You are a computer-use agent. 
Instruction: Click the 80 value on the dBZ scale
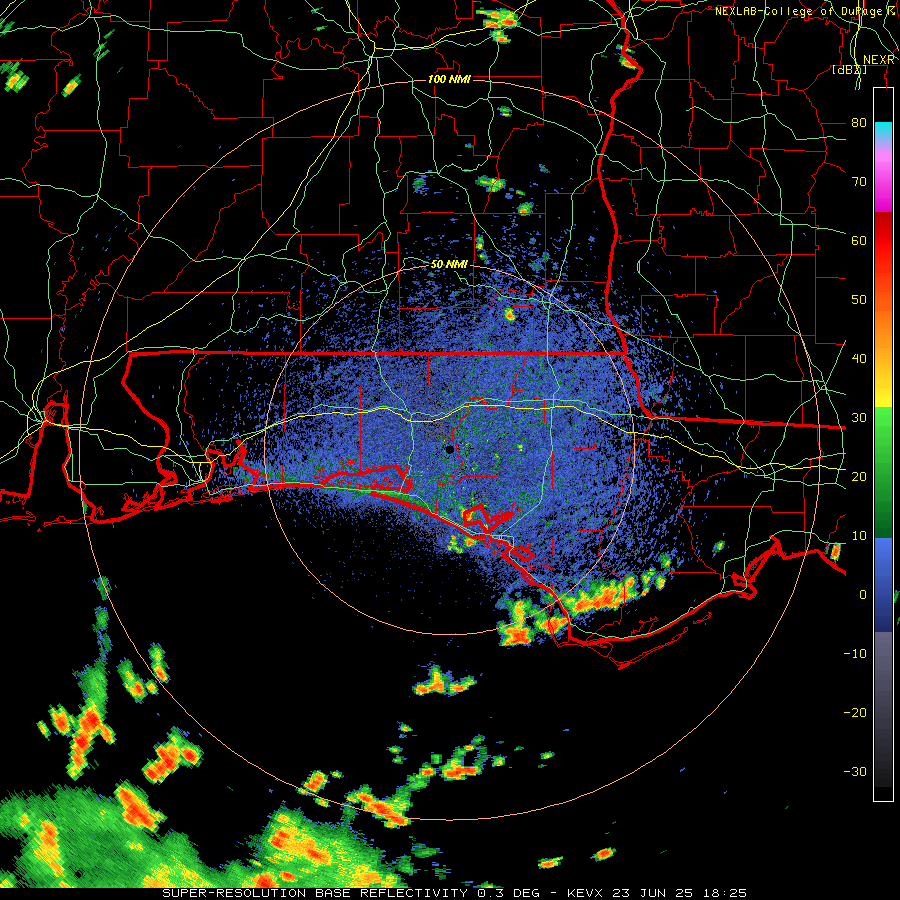(859, 123)
